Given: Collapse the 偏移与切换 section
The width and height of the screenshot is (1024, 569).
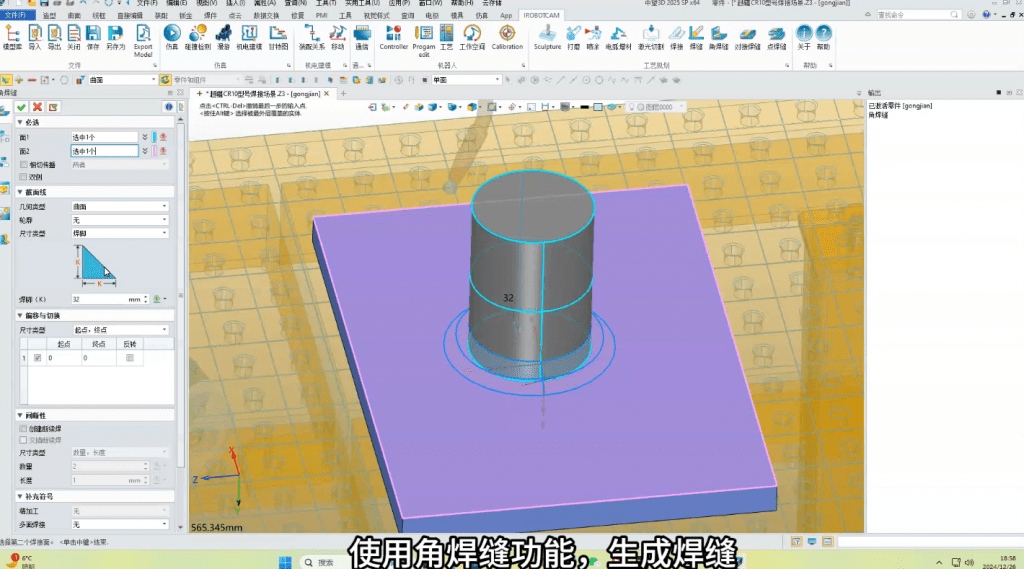Looking at the screenshot, I should (21, 315).
